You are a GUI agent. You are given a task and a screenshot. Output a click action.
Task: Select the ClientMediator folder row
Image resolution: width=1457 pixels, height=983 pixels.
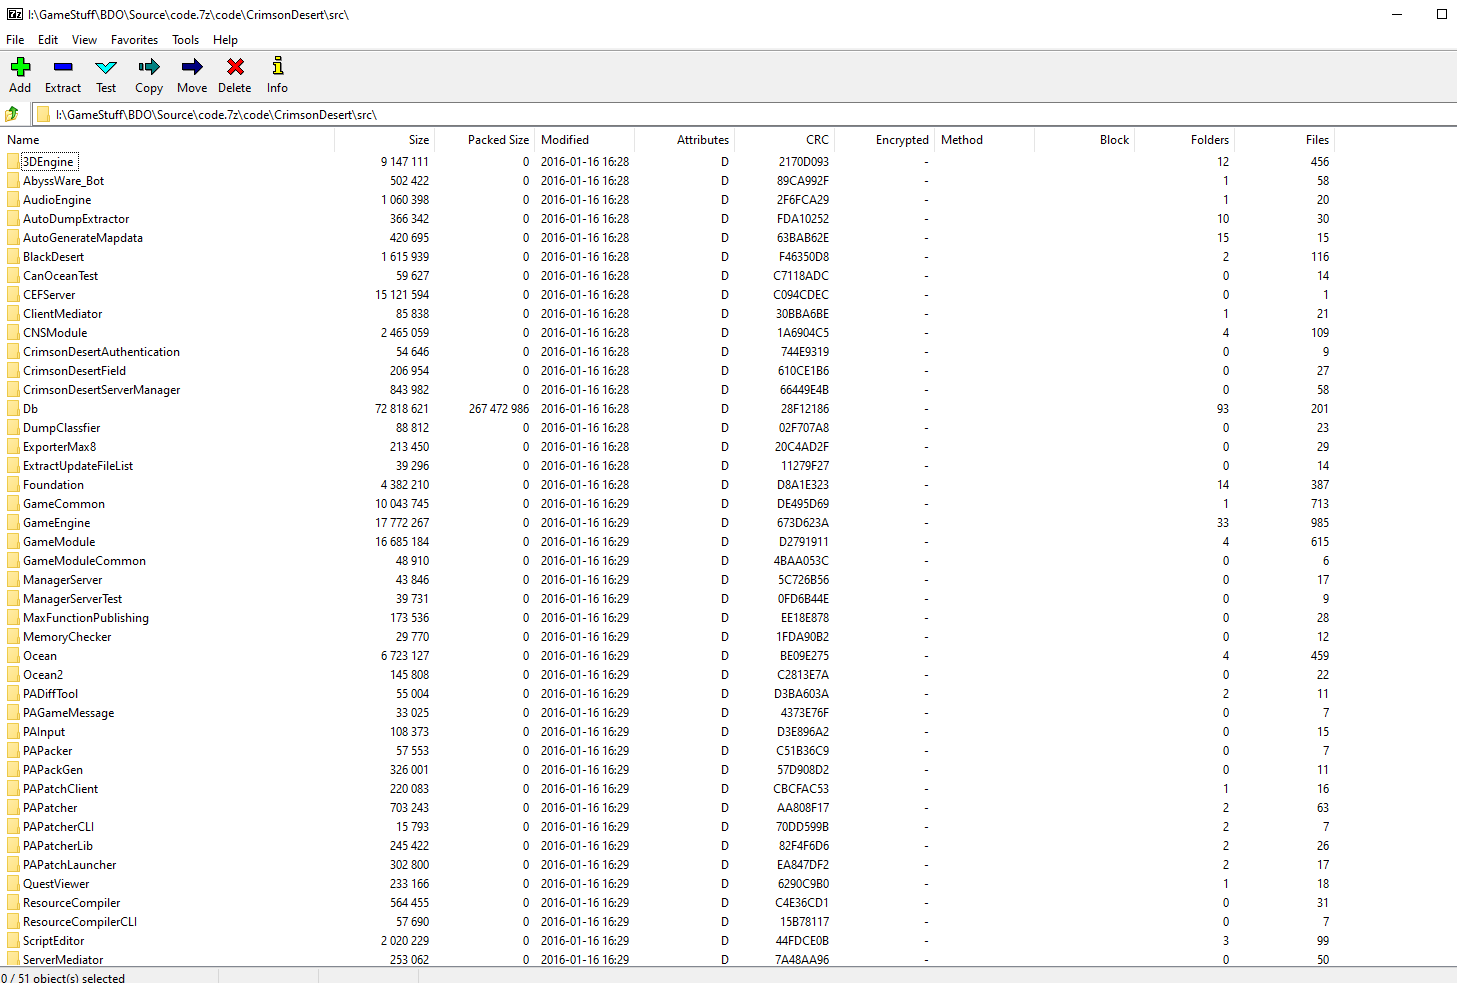[x=668, y=314]
